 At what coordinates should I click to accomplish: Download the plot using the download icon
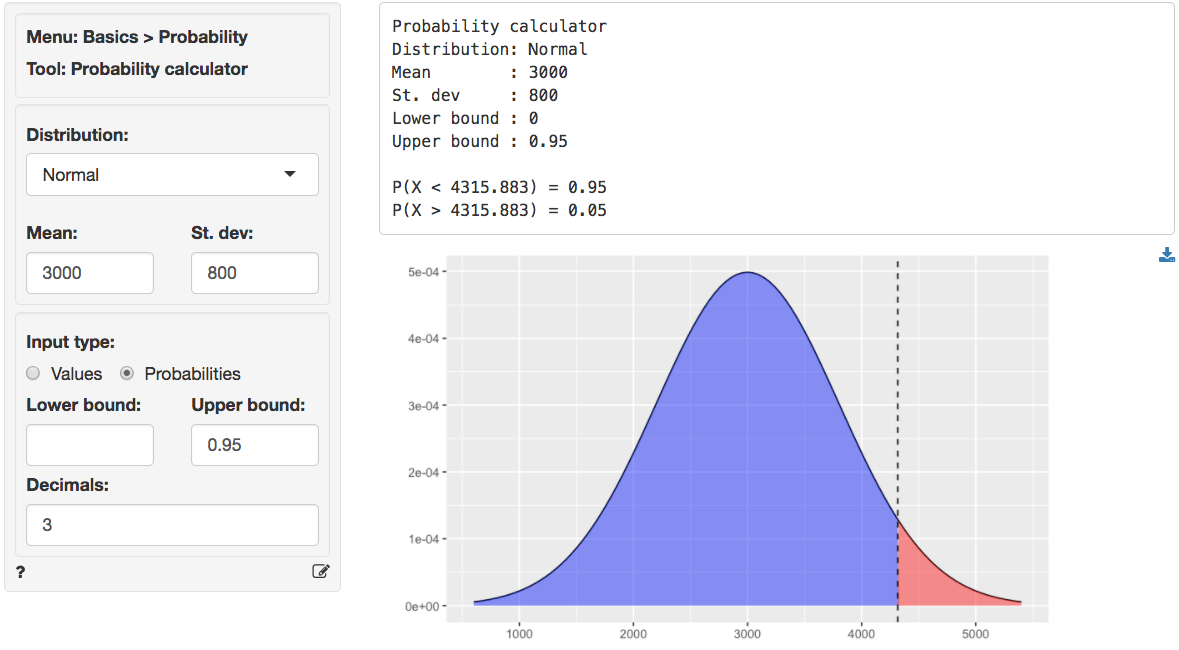(x=1166, y=255)
